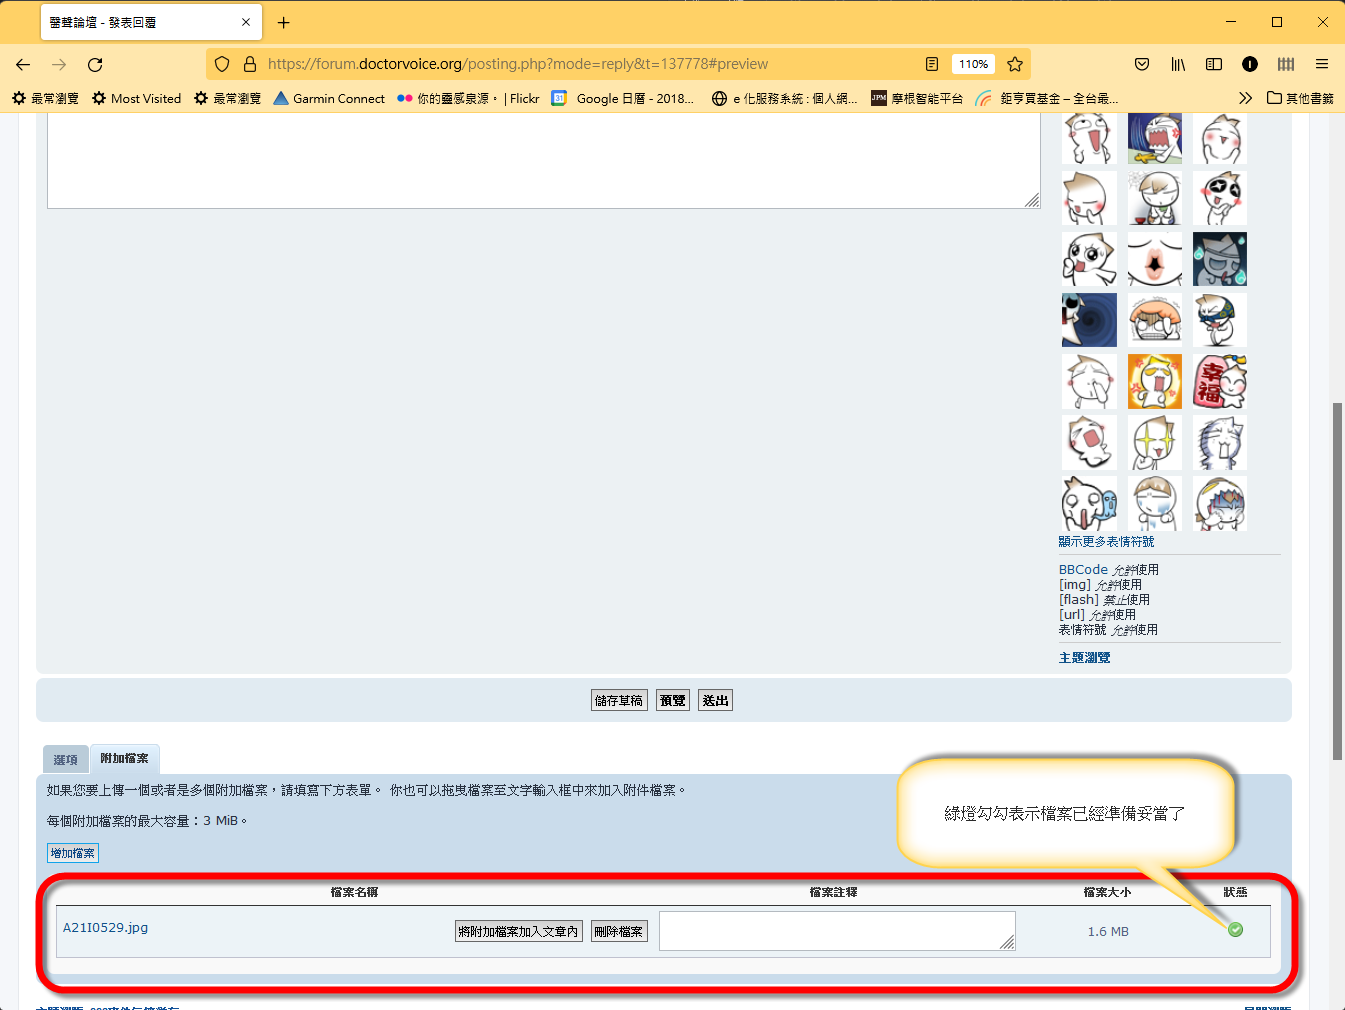Go back to the previous page
1345x1010 pixels.
point(23,64)
